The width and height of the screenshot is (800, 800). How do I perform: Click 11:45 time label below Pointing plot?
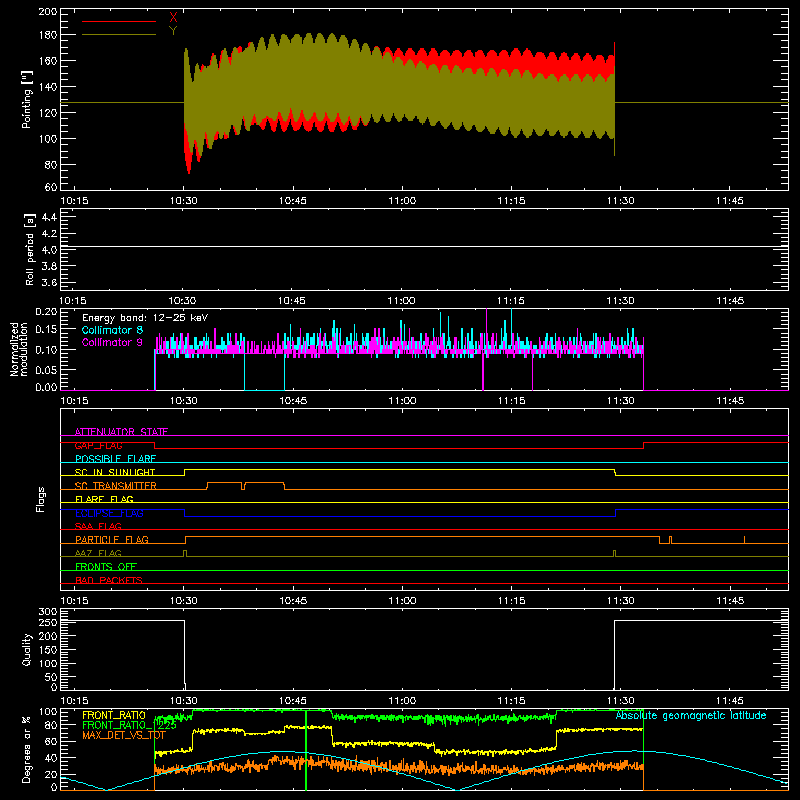point(730,201)
